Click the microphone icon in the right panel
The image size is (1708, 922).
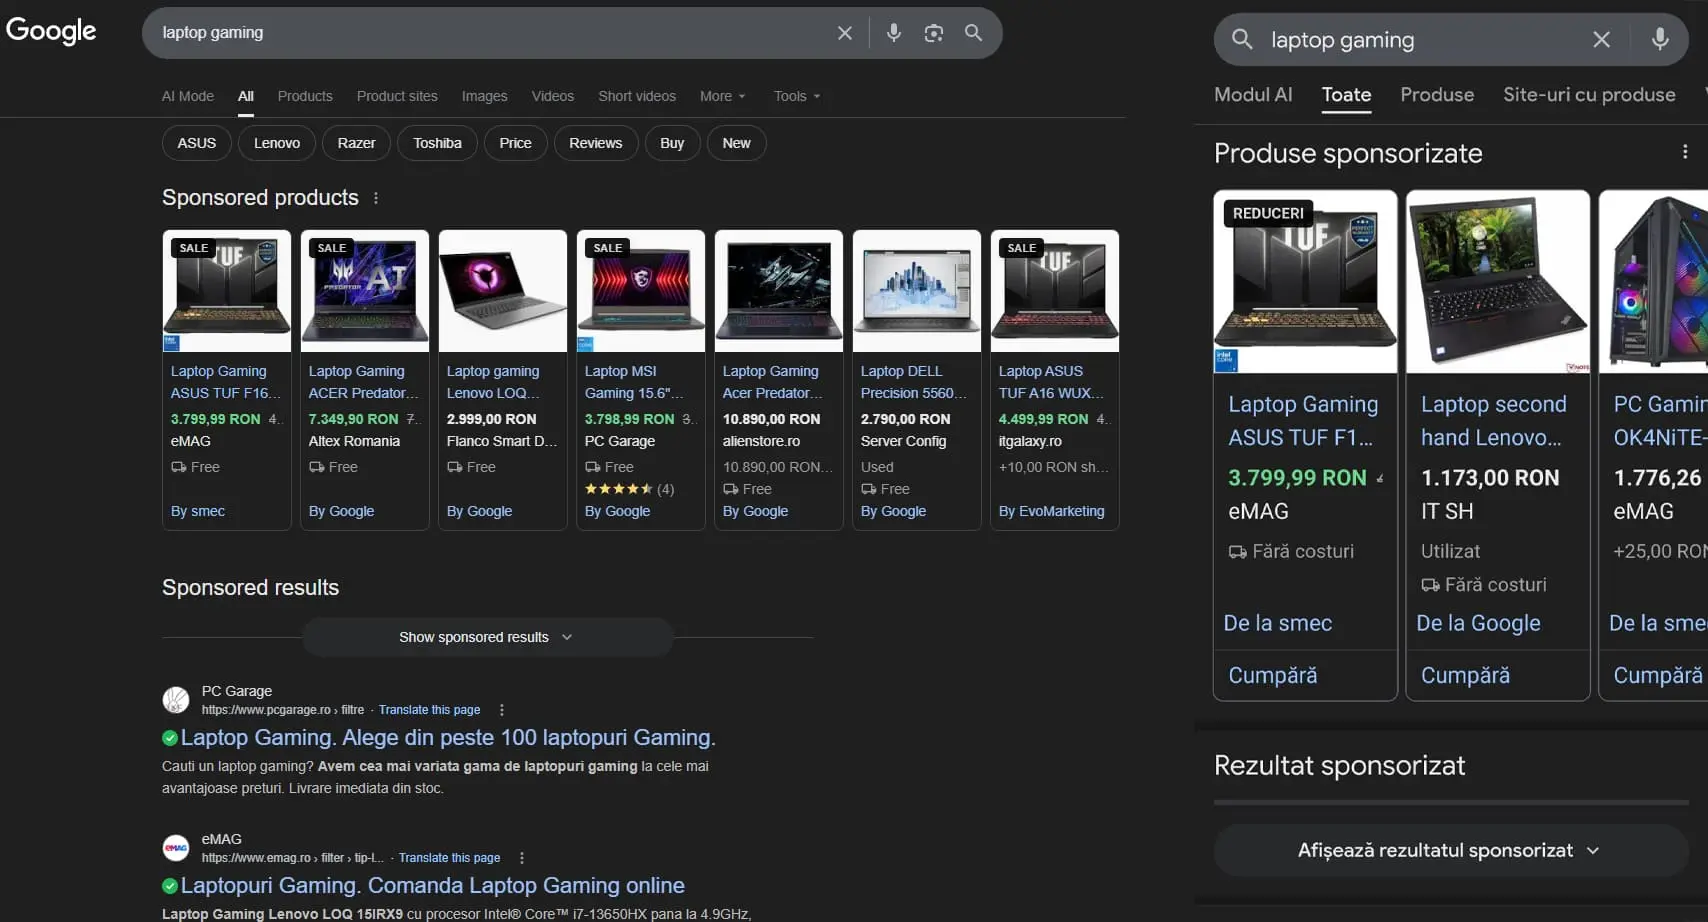click(x=1659, y=39)
